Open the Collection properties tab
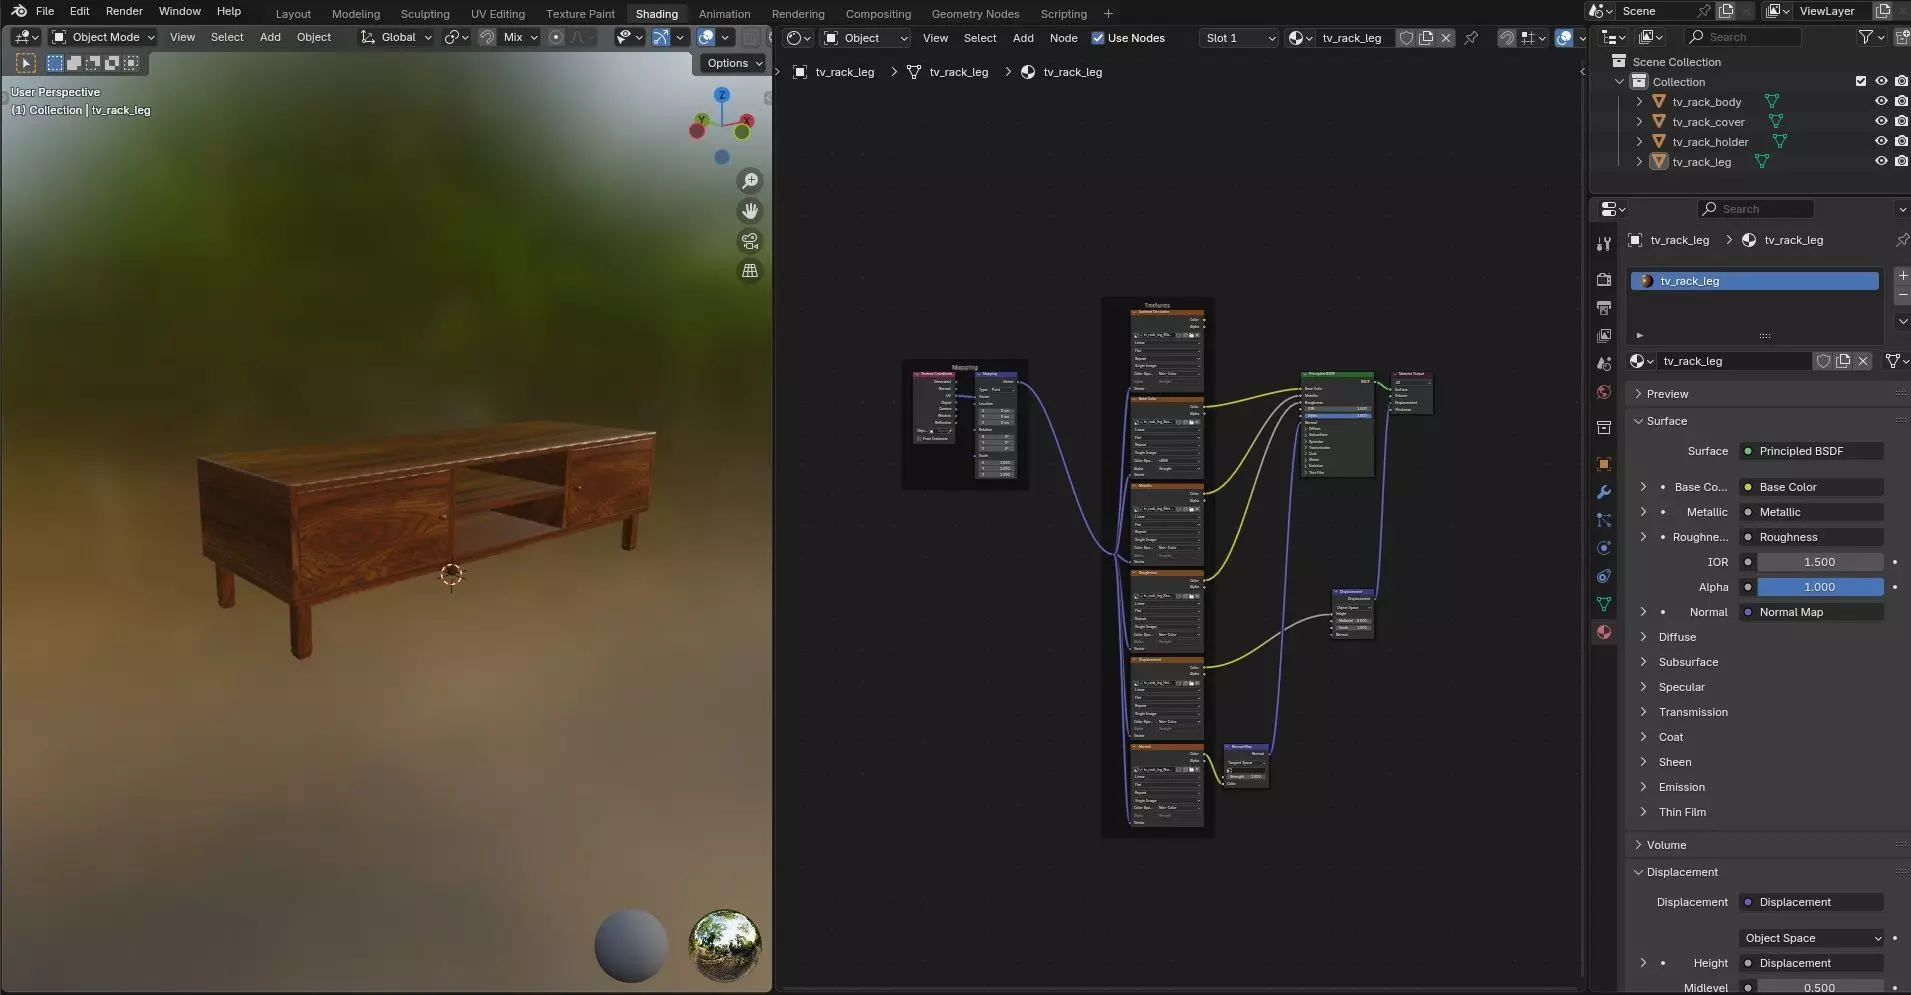Viewport: 1911px width, 995px height. click(x=1604, y=428)
